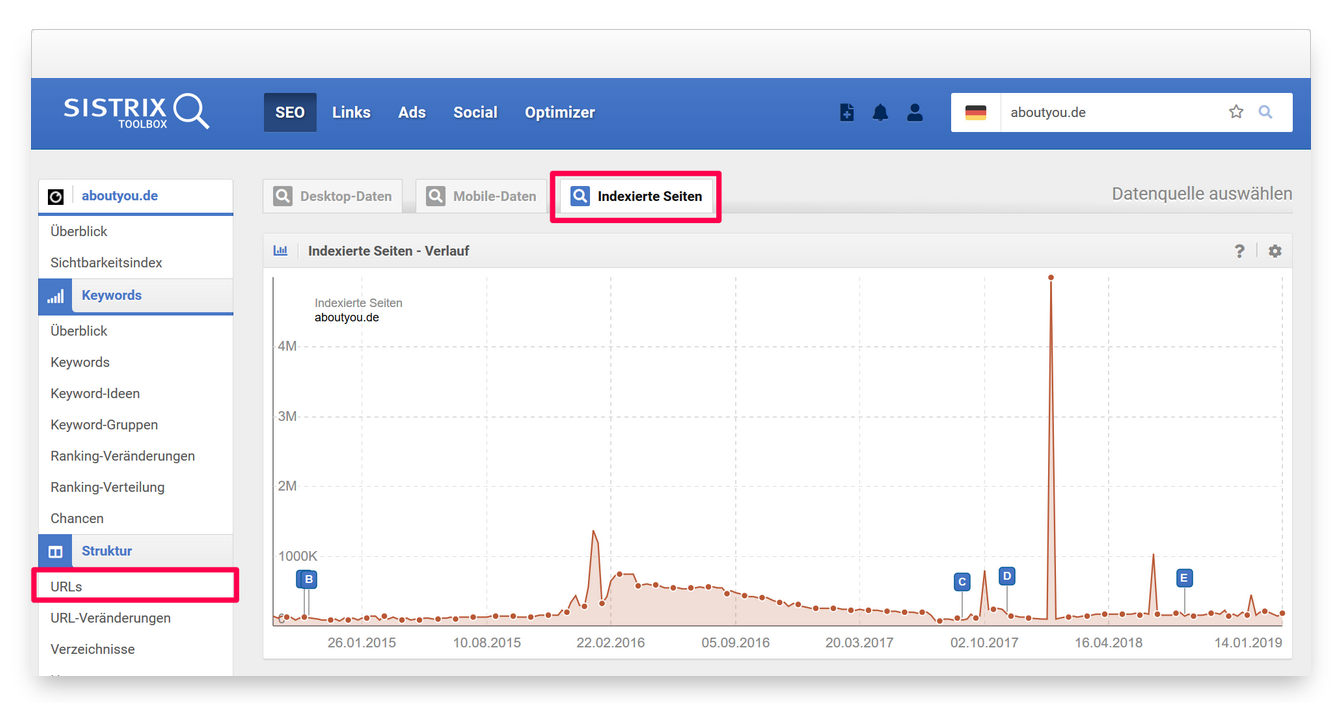This screenshot has width=1337, height=703.
Task: Open the add document icon in header
Action: click(x=847, y=113)
